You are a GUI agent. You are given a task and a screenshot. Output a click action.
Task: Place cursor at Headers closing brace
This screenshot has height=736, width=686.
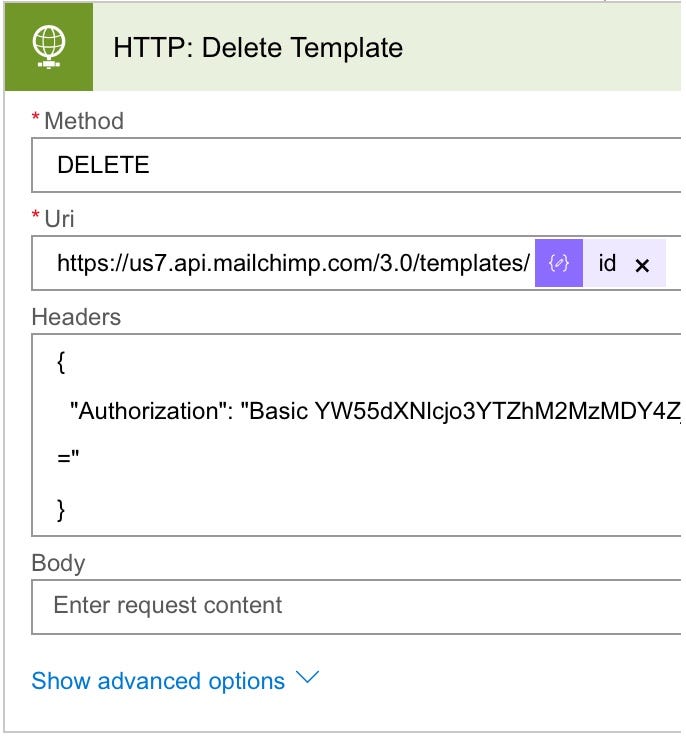tap(62, 509)
